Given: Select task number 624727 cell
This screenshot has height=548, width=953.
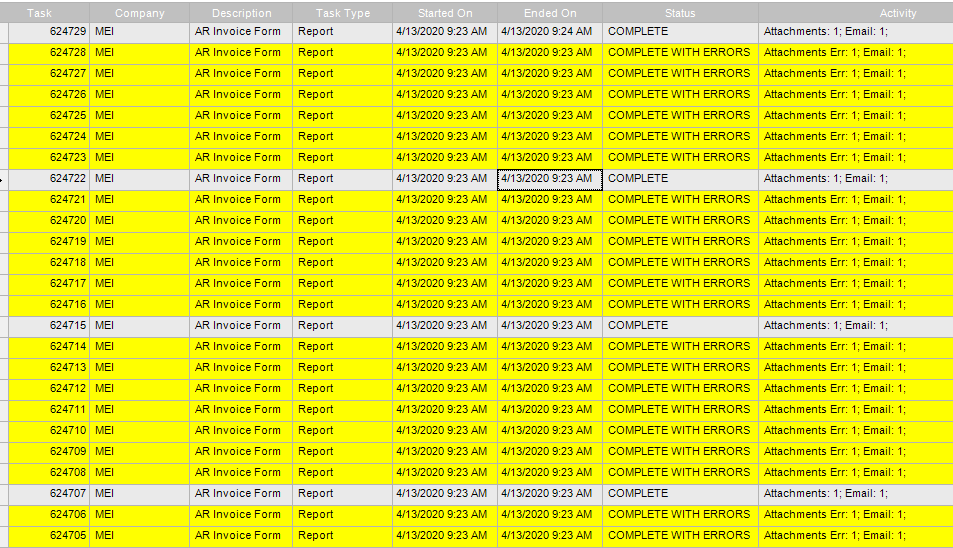Looking at the screenshot, I should (49, 74).
